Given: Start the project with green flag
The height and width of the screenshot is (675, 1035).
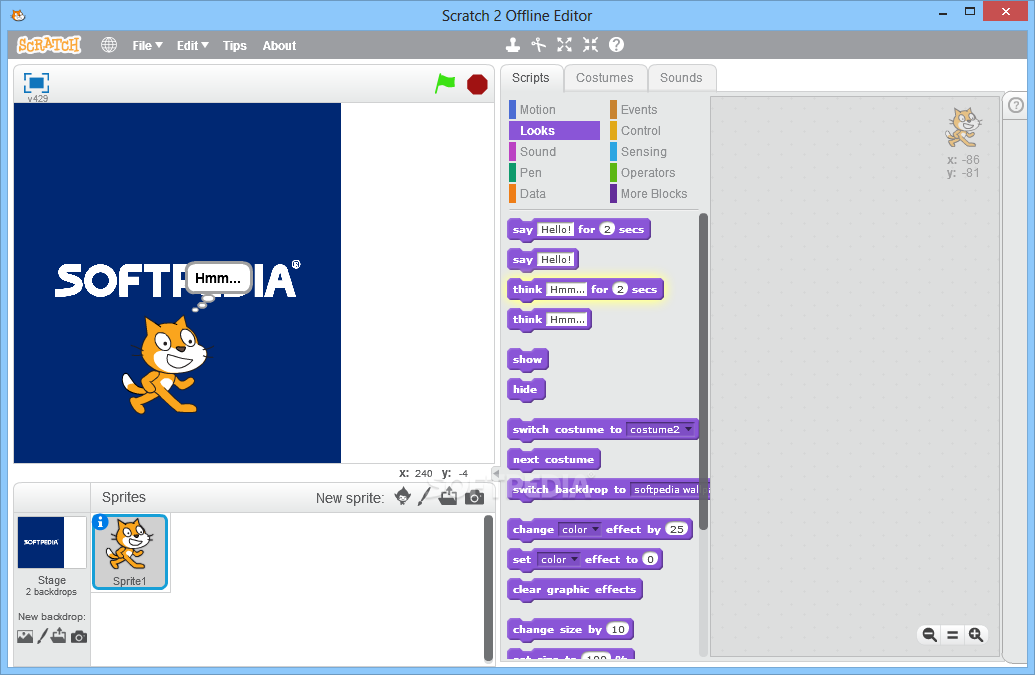Looking at the screenshot, I should (446, 84).
